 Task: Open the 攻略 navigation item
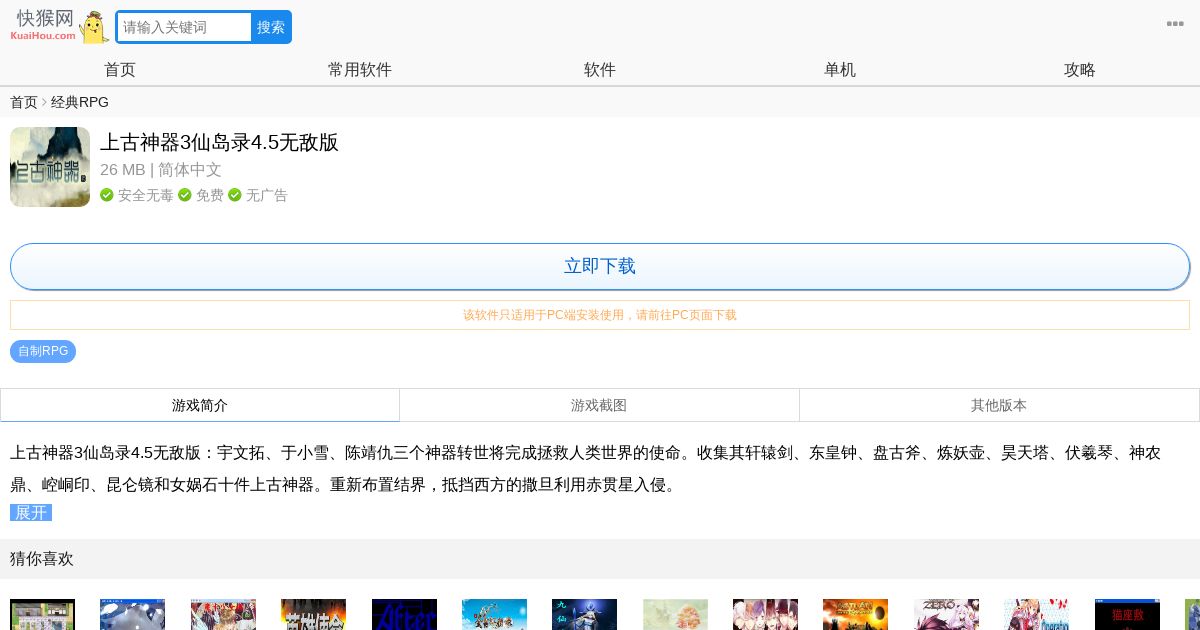1080,69
